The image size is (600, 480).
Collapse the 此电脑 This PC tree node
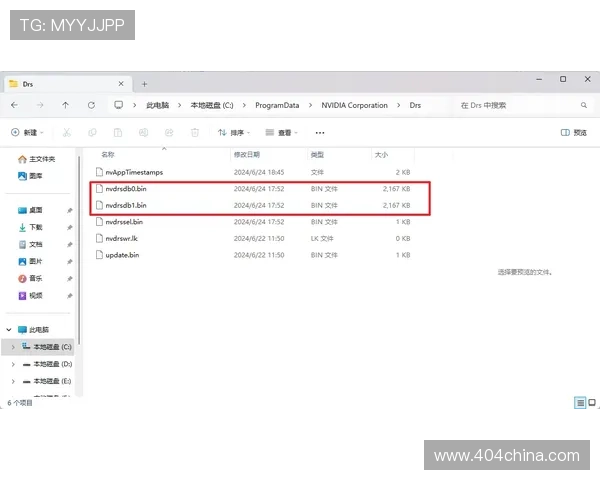[x=9, y=330]
